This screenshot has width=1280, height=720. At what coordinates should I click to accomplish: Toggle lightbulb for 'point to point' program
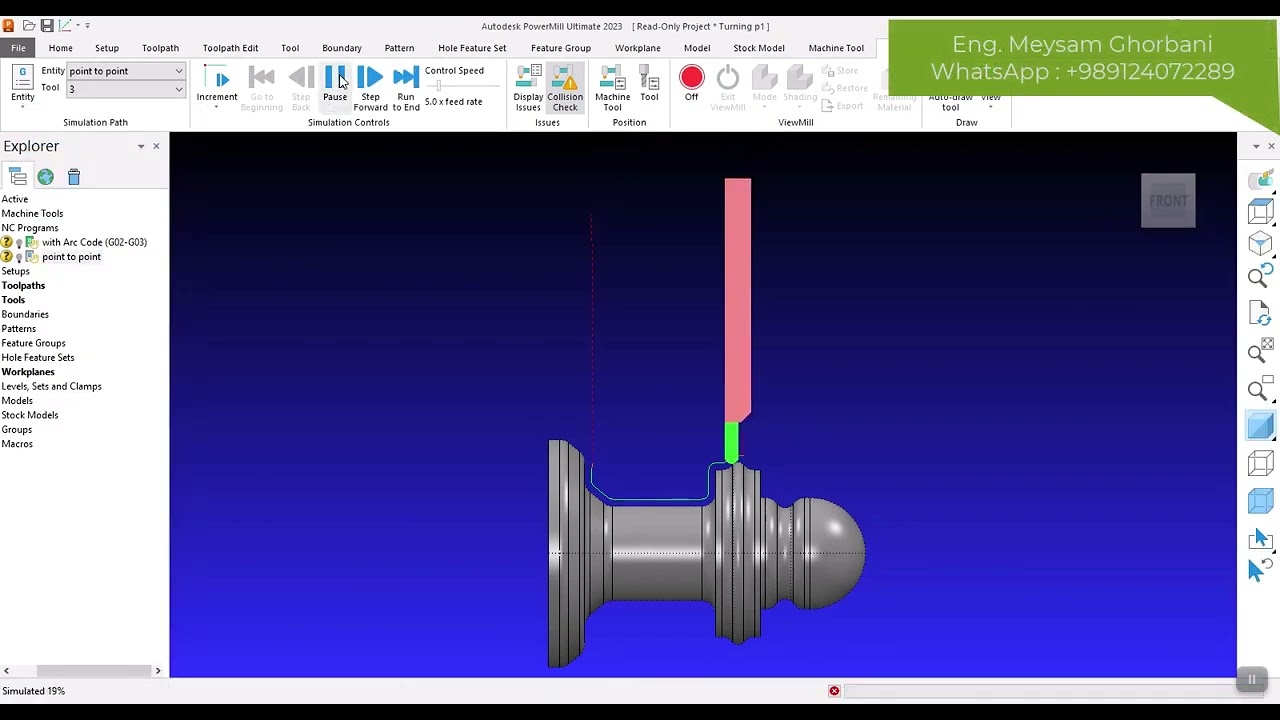tap(19, 257)
